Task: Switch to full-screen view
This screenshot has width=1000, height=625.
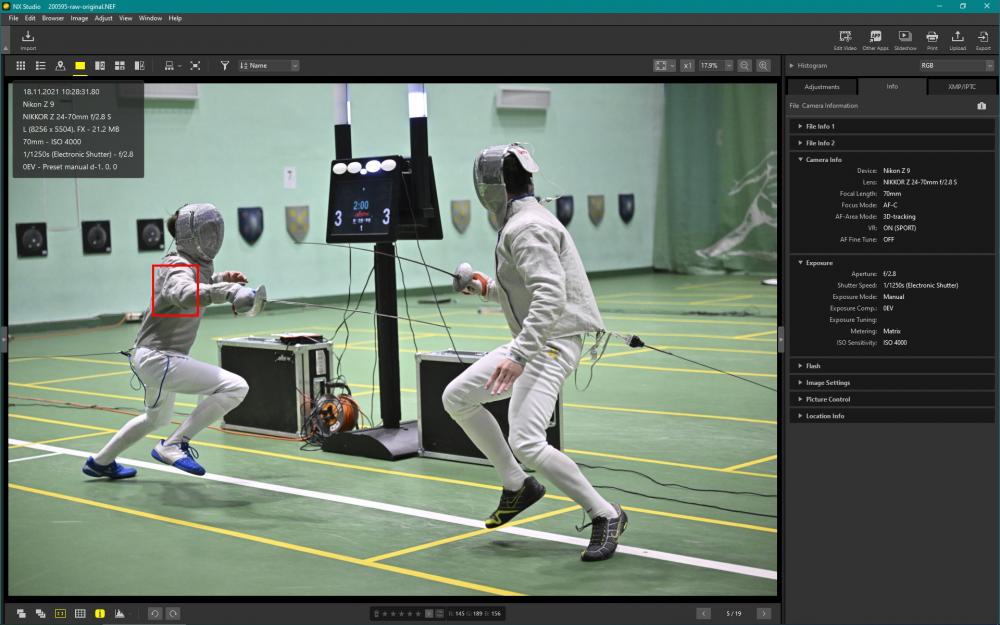Action: tap(195, 66)
